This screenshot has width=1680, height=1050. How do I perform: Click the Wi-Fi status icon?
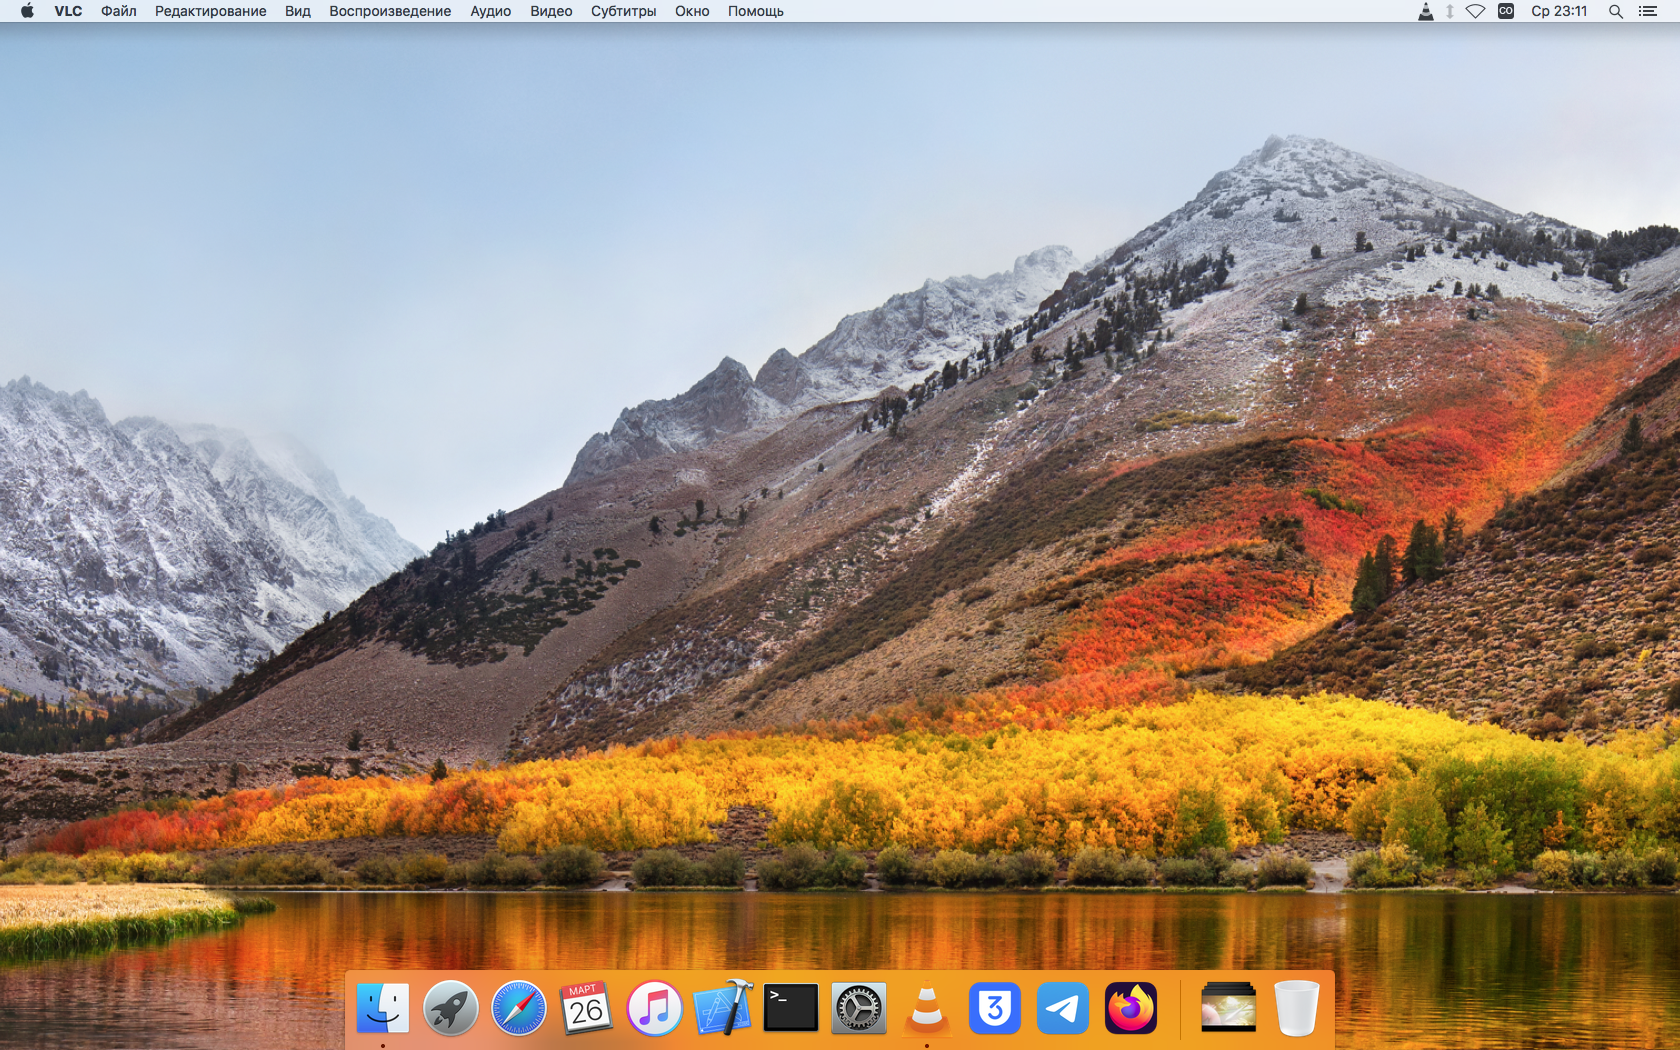pyautogui.click(x=1477, y=11)
